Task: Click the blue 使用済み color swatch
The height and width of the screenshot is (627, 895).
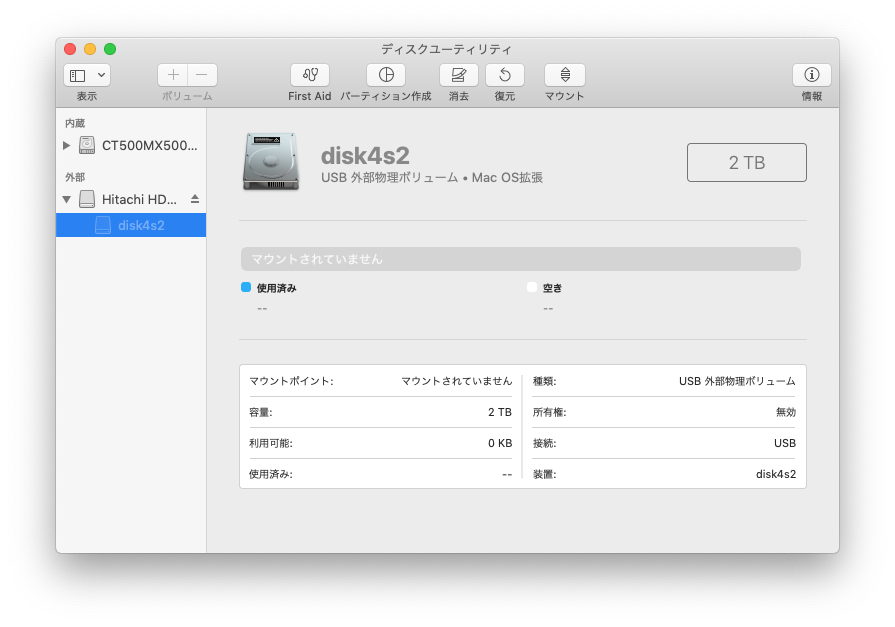Action: [246, 287]
